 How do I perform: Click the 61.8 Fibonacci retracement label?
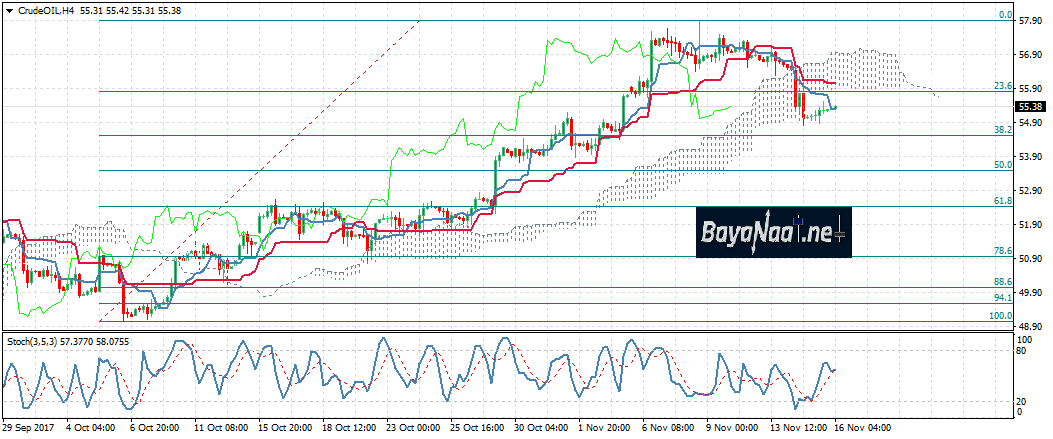pos(1004,201)
